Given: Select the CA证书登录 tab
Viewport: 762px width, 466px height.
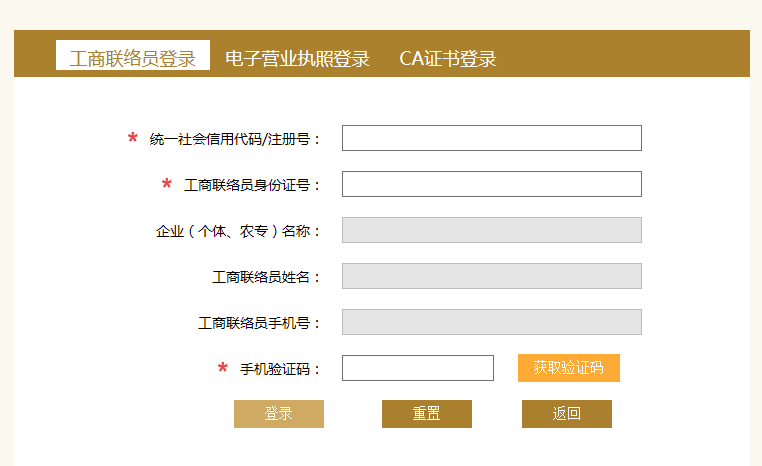Looking at the screenshot, I should tap(448, 59).
